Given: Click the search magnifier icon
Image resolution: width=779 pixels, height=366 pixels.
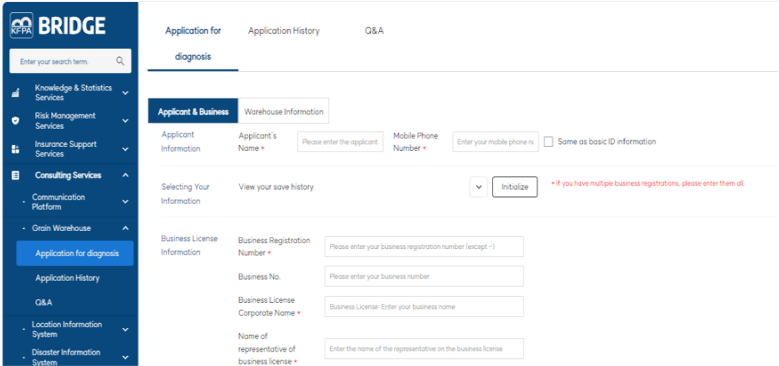Looking at the screenshot, I should (x=120, y=61).
